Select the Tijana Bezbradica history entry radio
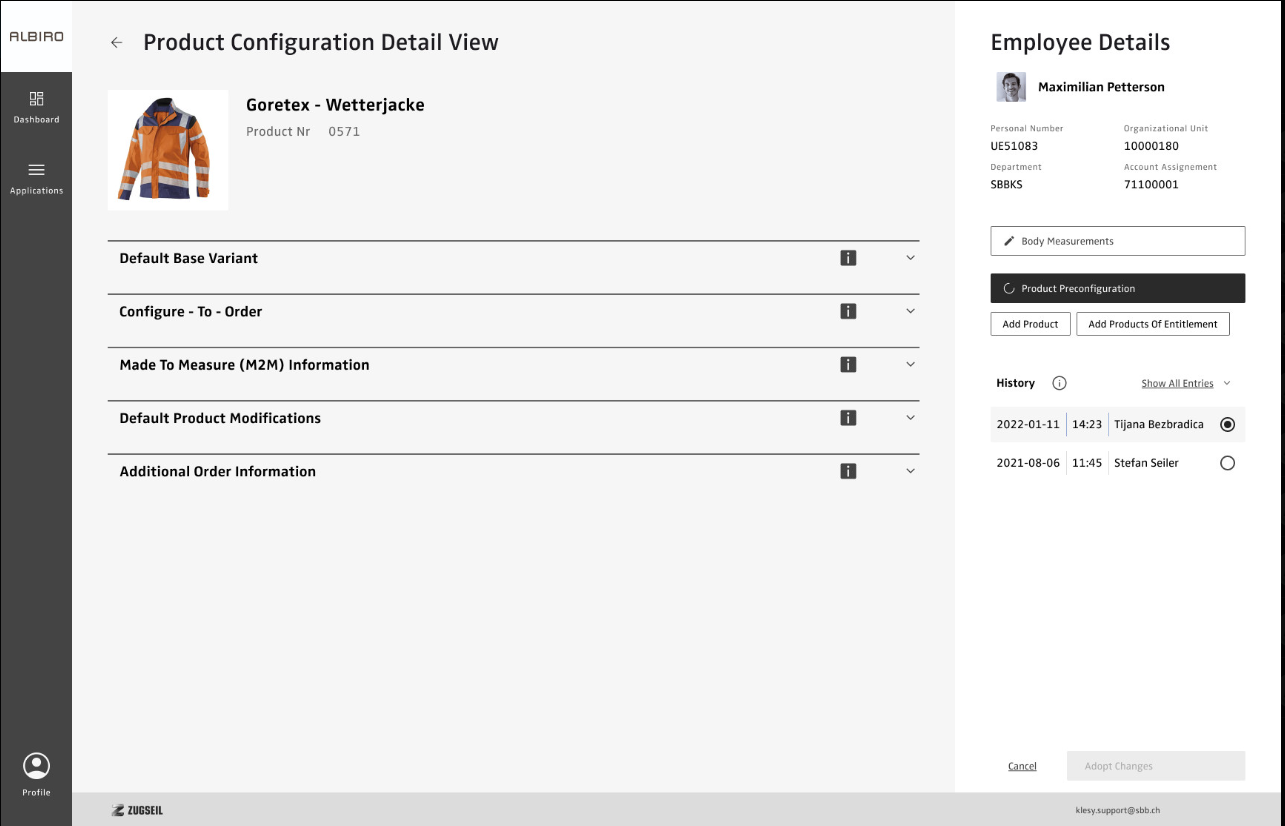Image resolution: width=1285 pixels, height=826 pixels. (x=1227, y=425)
